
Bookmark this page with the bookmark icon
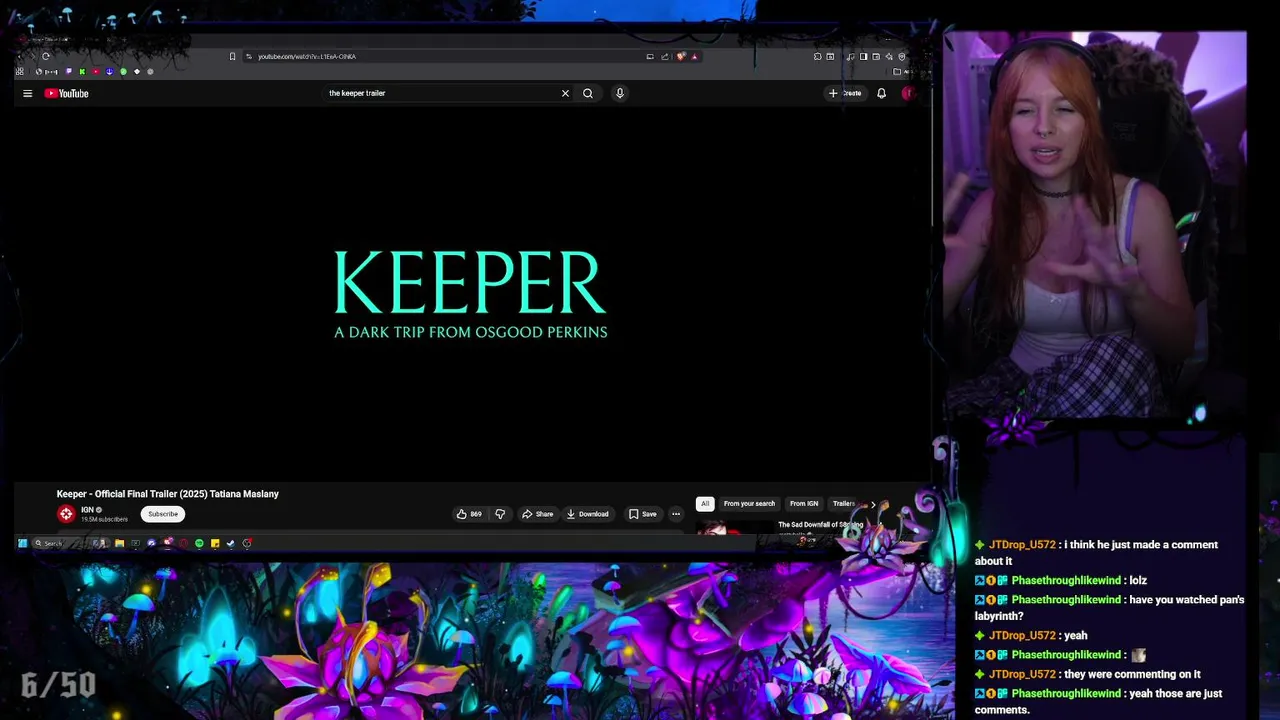point(233,56)
